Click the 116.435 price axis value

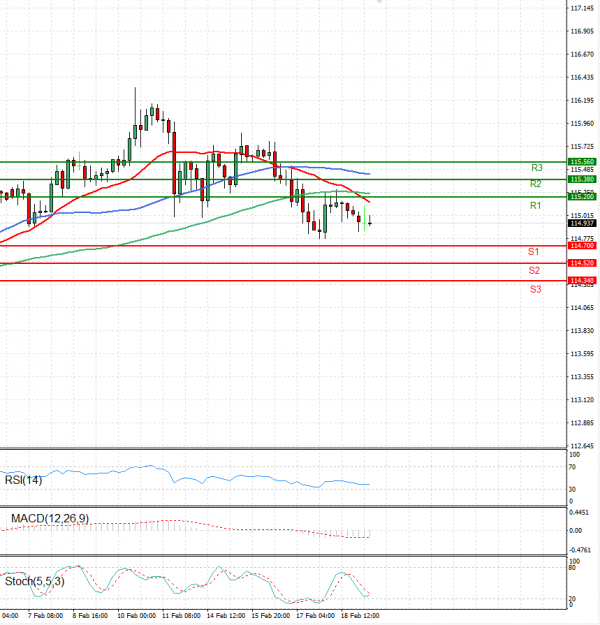point(582,77)
